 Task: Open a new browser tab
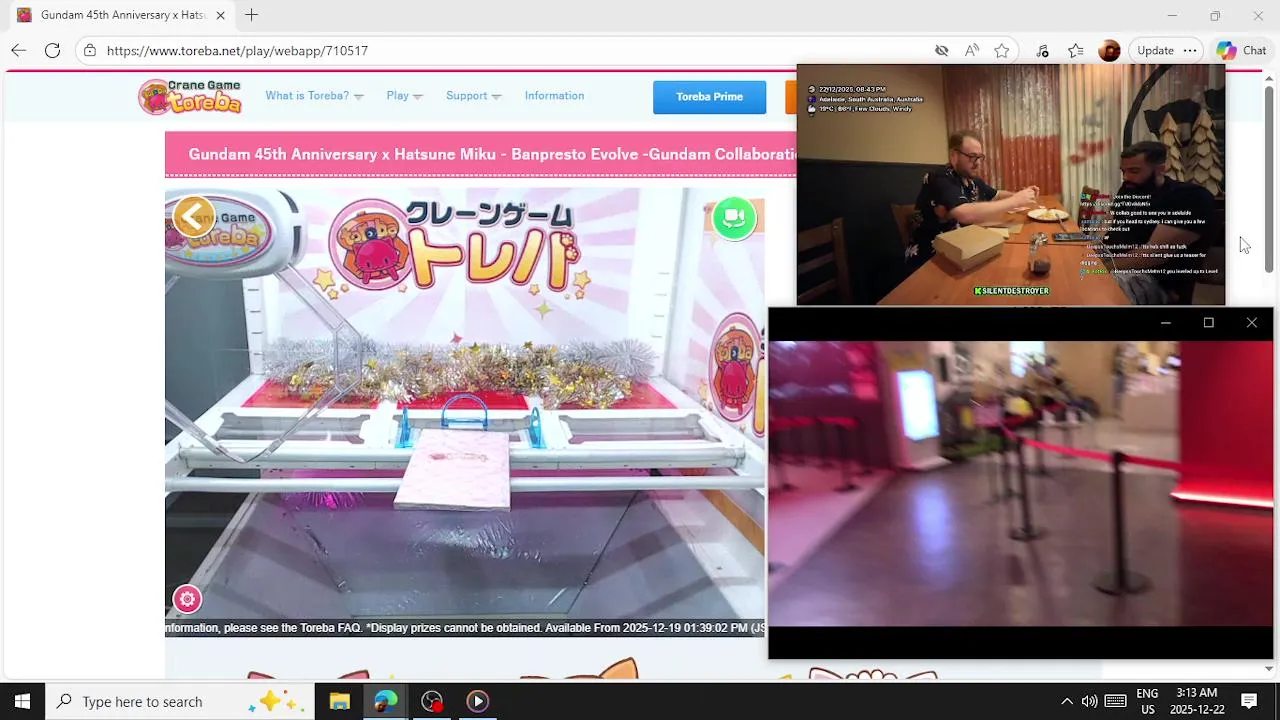click(x=251, y=15)
